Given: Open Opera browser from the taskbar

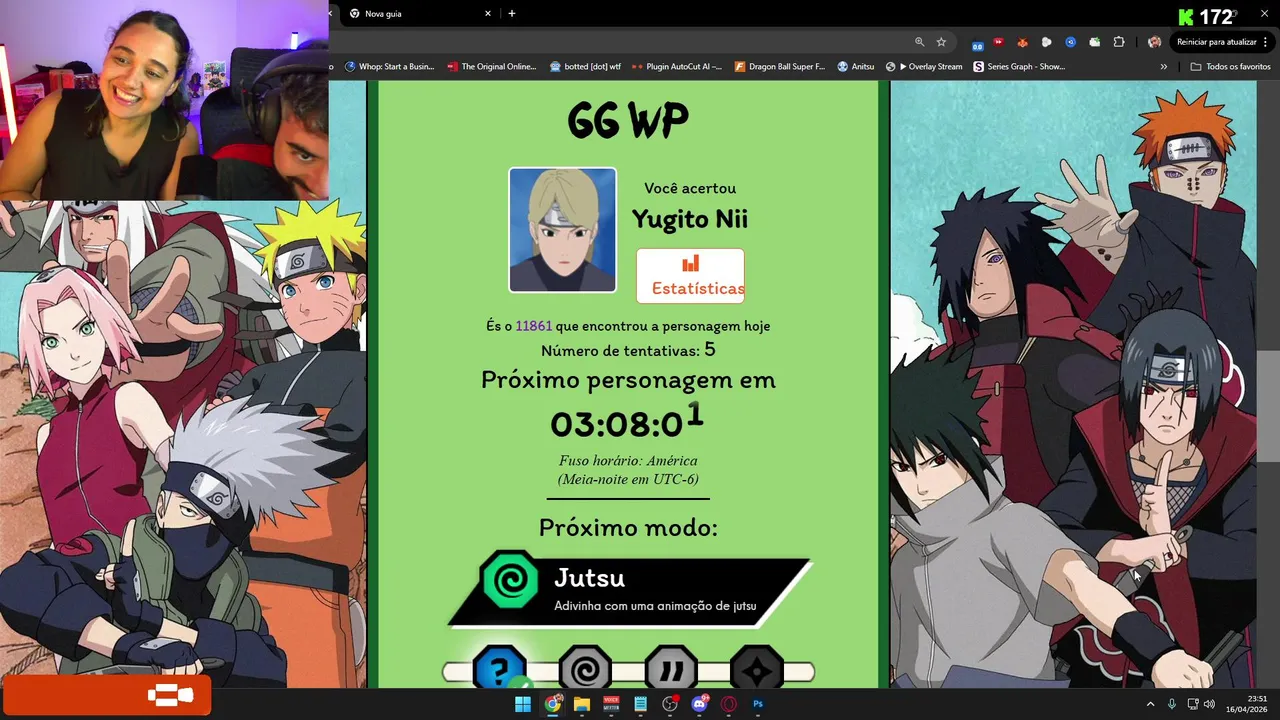Looking at the screenshot, I should [729, 704].
